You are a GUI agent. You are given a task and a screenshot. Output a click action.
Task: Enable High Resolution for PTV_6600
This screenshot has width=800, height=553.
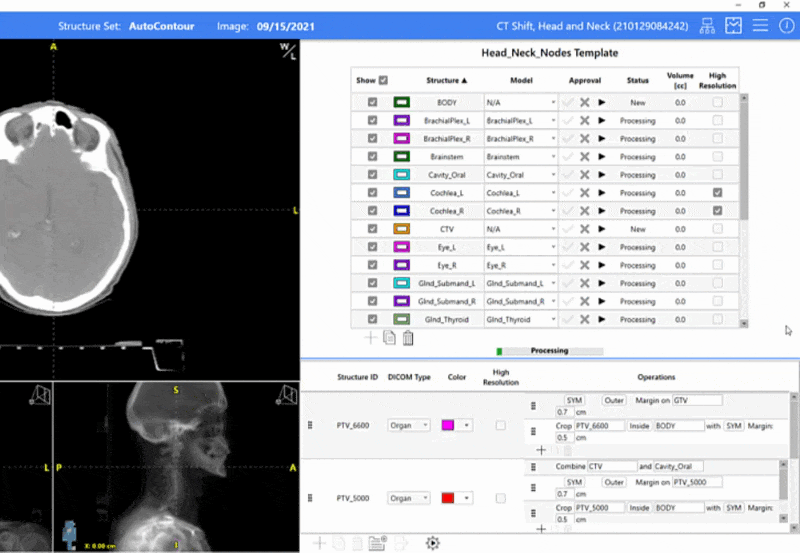tap(501, 426)
